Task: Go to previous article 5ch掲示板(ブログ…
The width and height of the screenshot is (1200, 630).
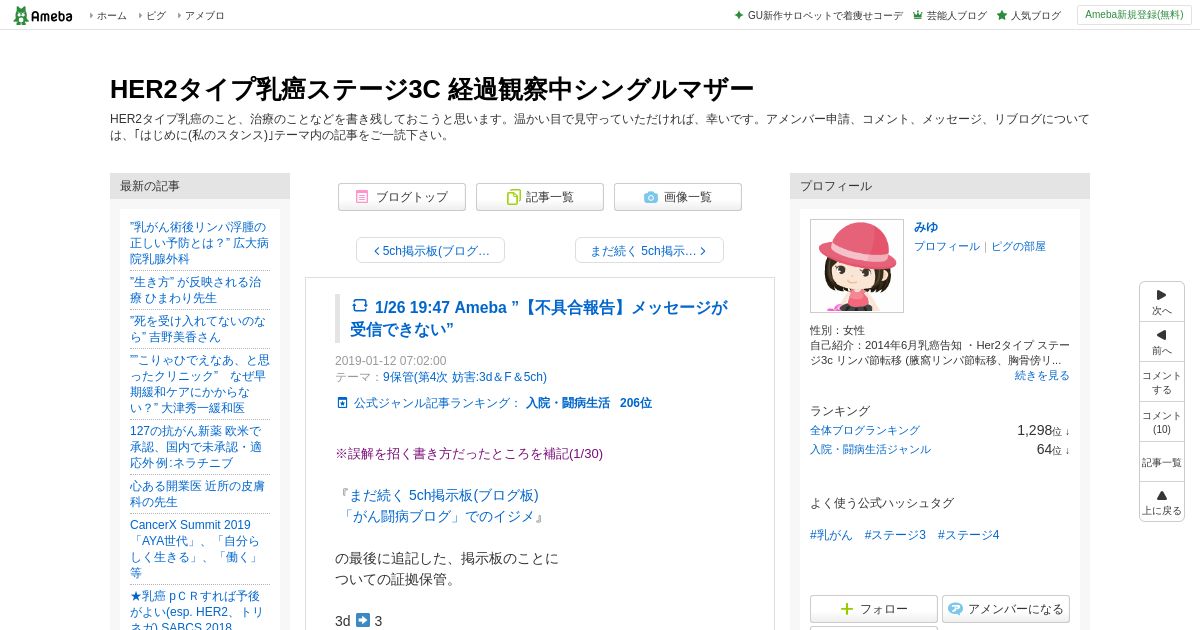Action: [x=430, y=251]
